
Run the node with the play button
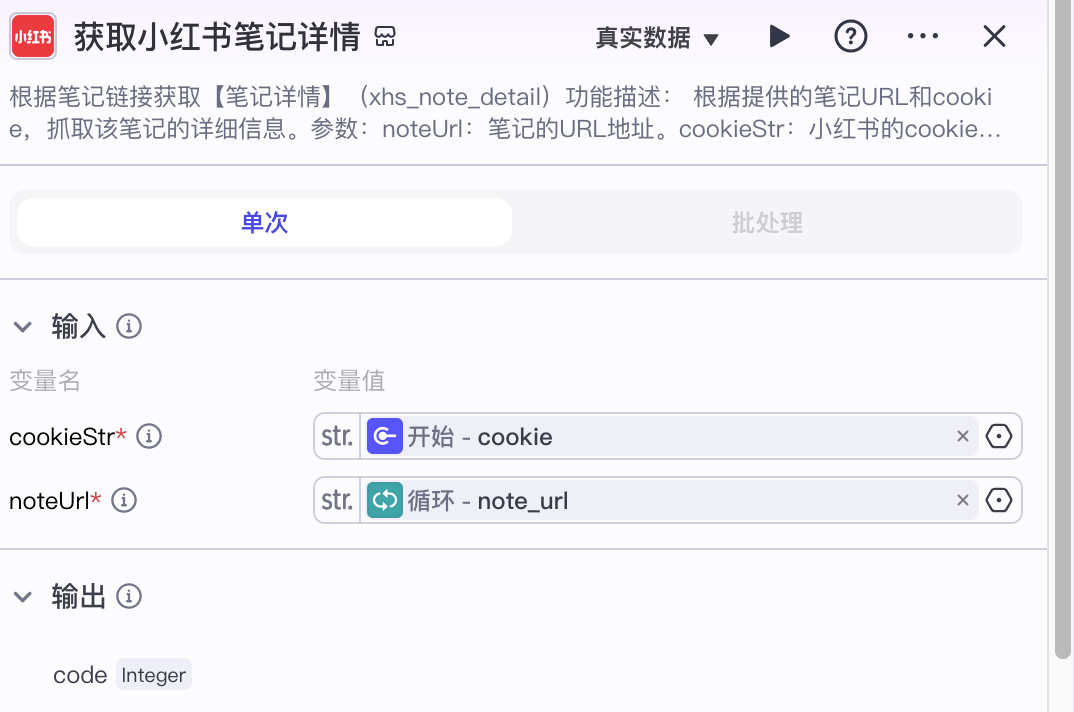click(x=779, y=37)
